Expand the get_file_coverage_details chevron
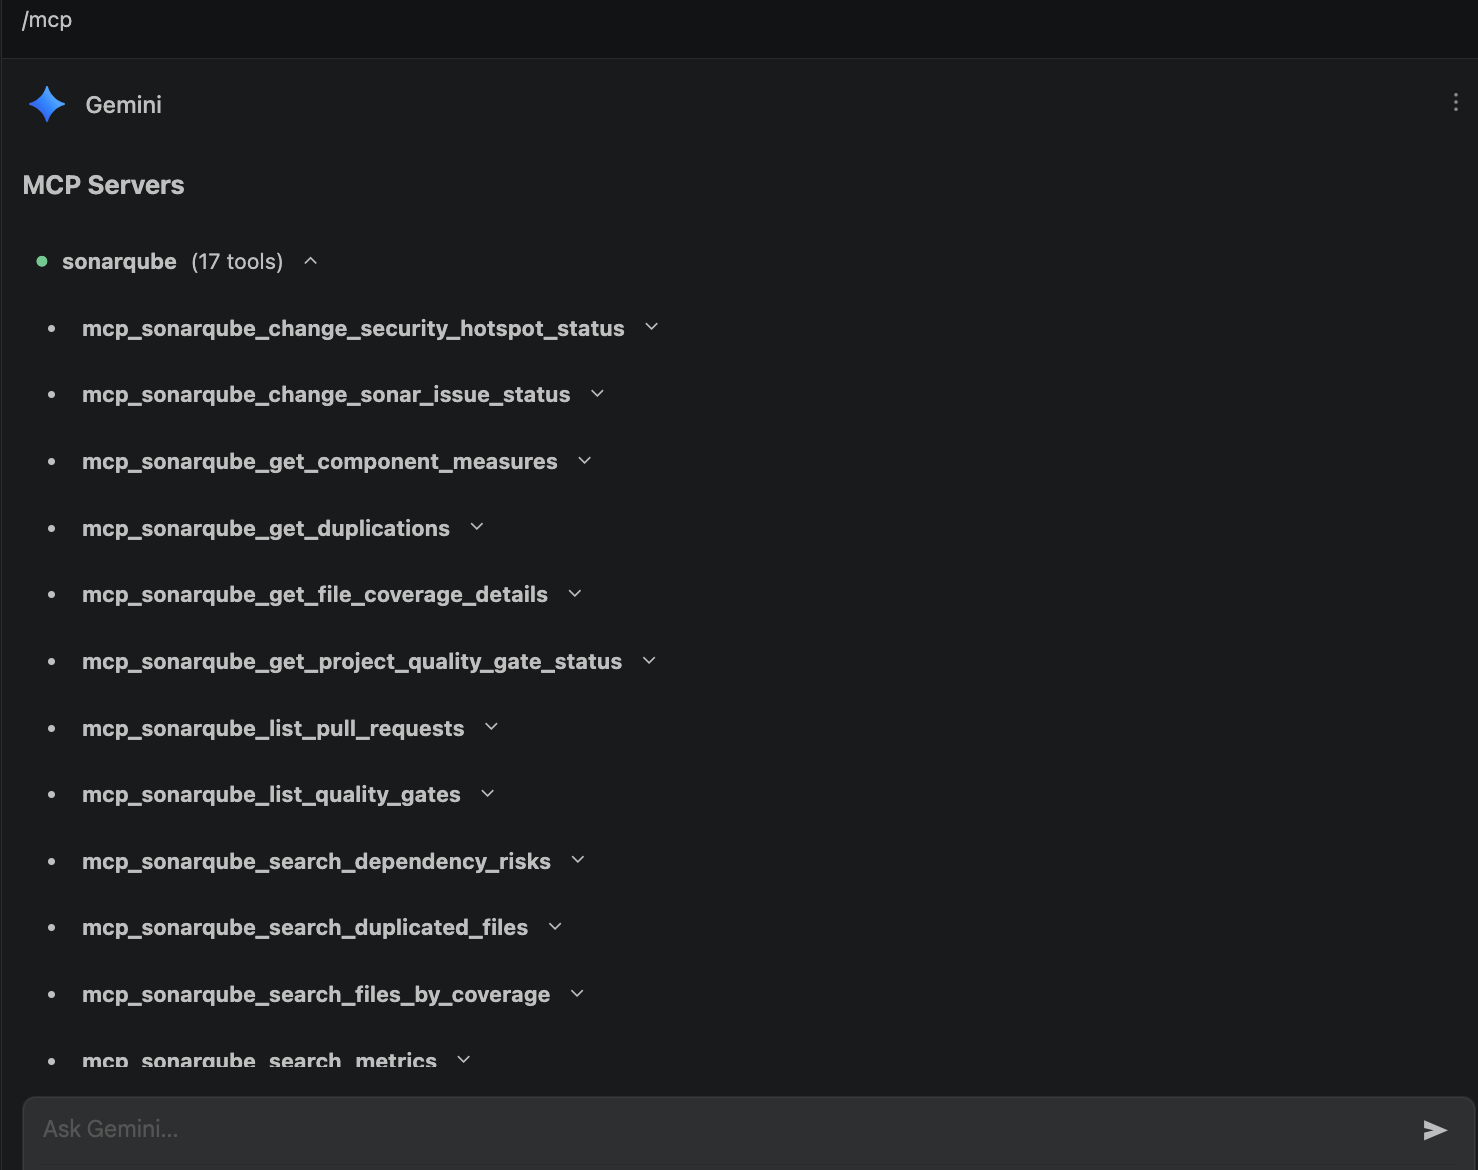Viewport: 1478px width, 1170px height. pos(575,594)
